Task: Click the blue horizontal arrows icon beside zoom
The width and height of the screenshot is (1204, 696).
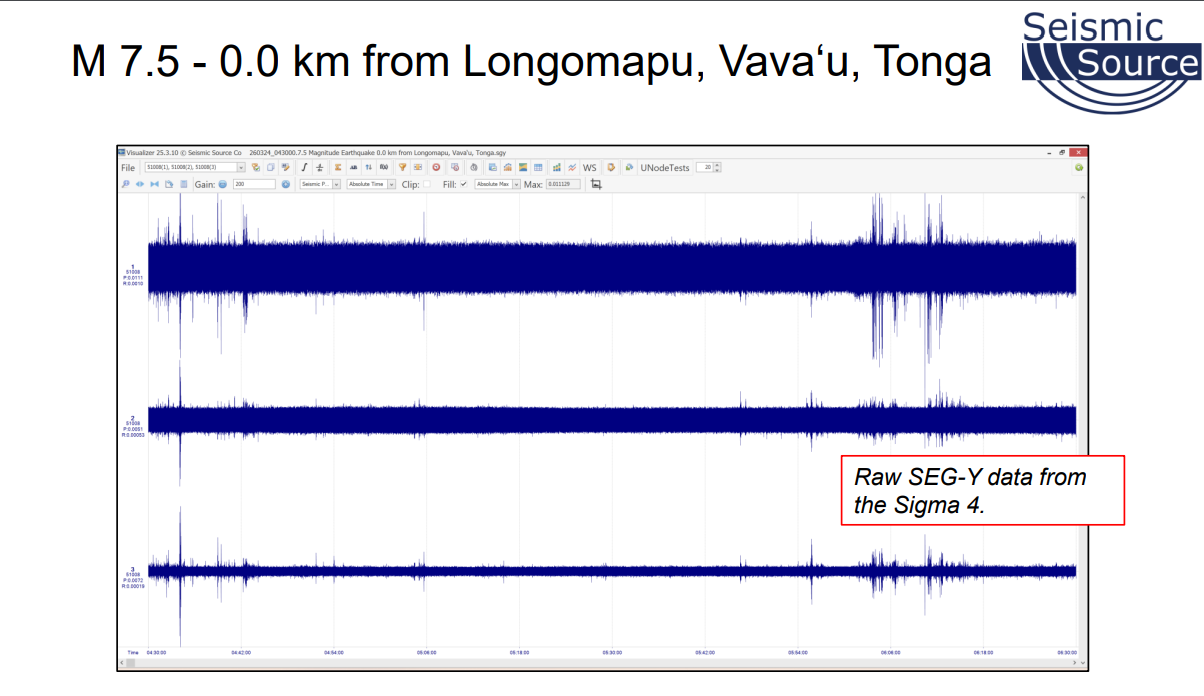Action: tap(140, 184)
